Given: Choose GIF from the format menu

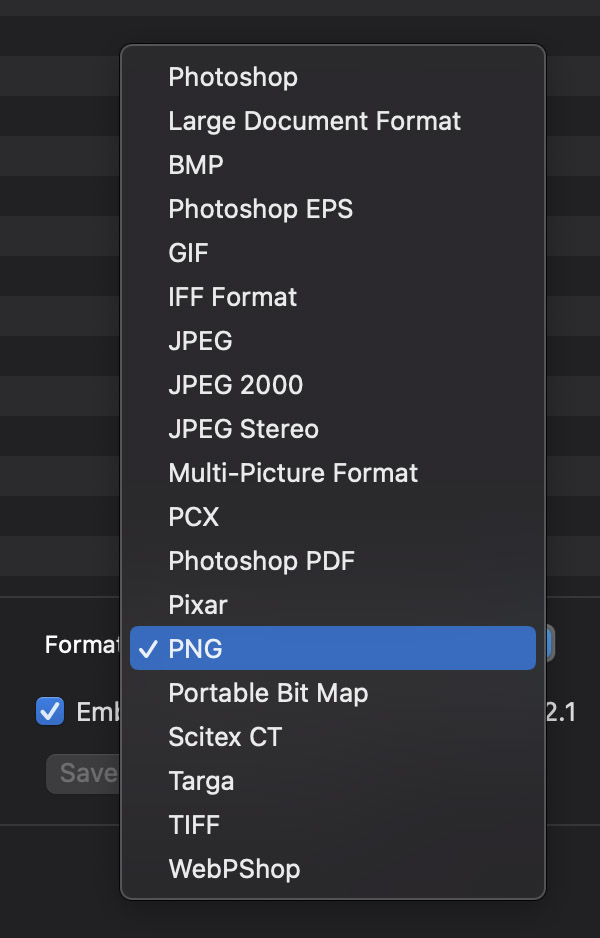Looking at the screenshot, I should 188,253.
